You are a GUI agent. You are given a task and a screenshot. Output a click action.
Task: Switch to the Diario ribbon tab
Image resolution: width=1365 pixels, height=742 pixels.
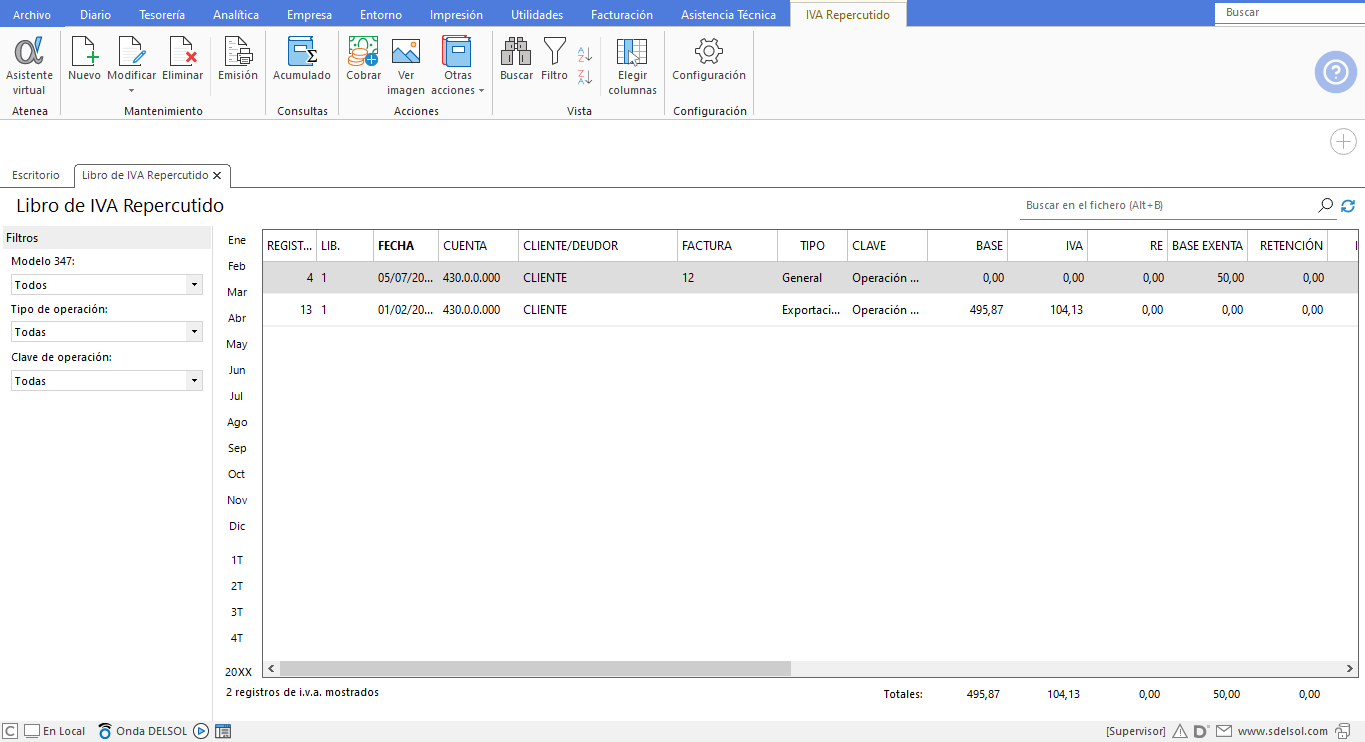[x=95, y=15]
